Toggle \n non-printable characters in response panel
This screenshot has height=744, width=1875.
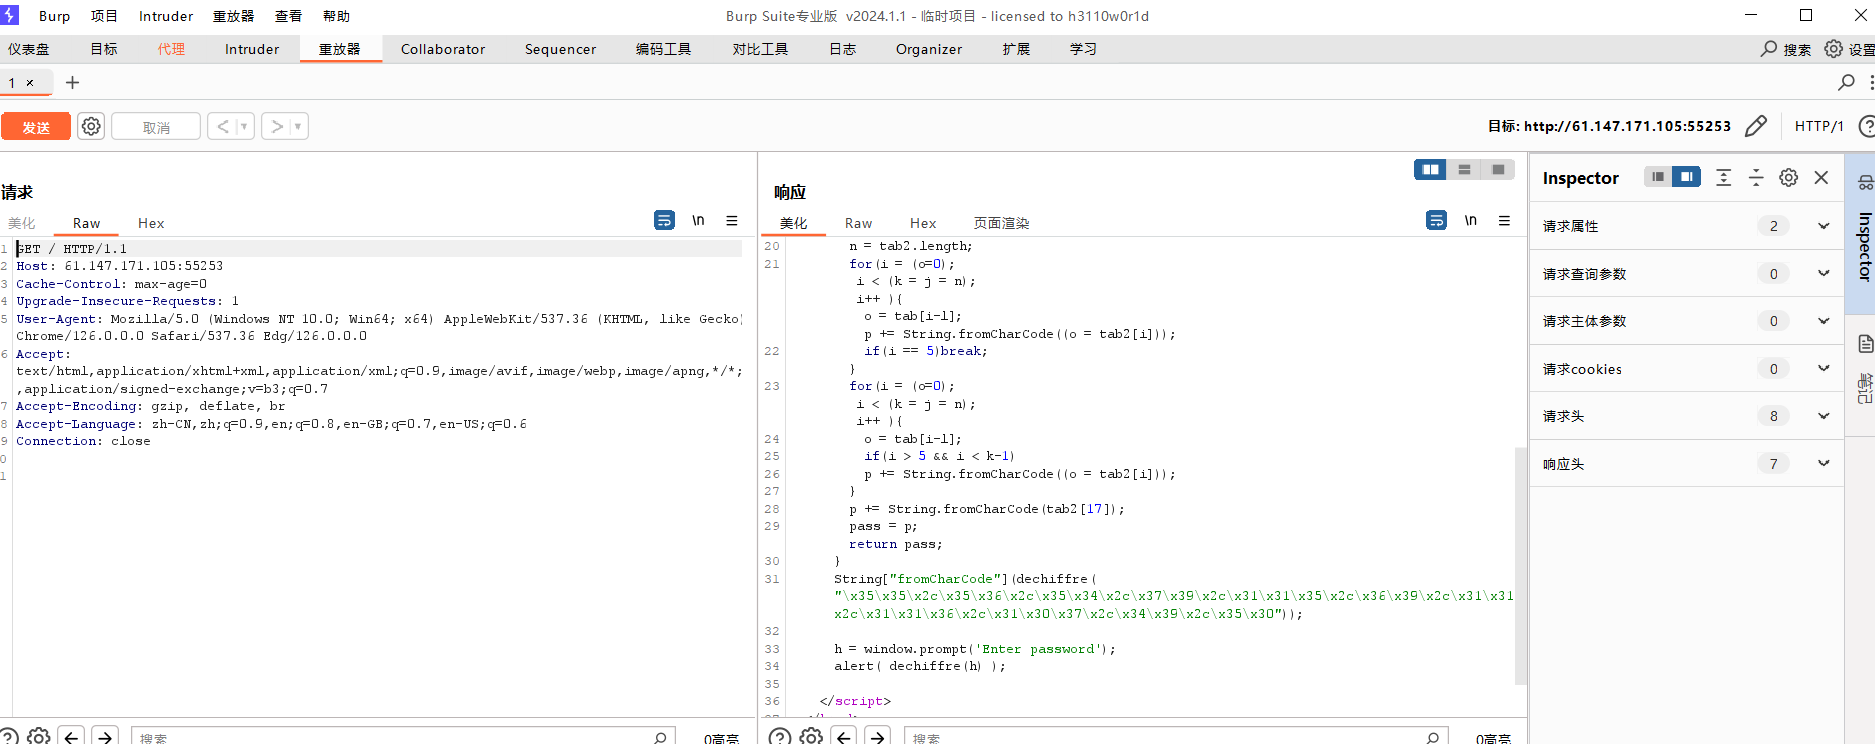click(1470, 220)
